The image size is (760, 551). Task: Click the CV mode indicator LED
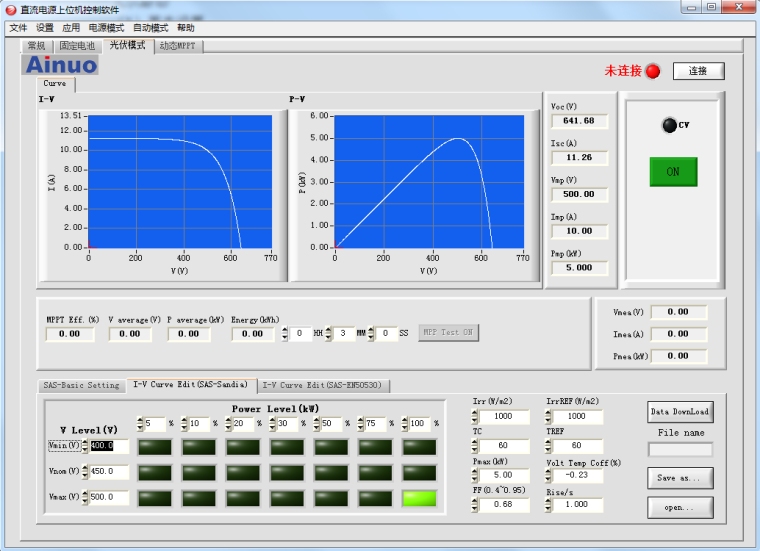point(669,125)
